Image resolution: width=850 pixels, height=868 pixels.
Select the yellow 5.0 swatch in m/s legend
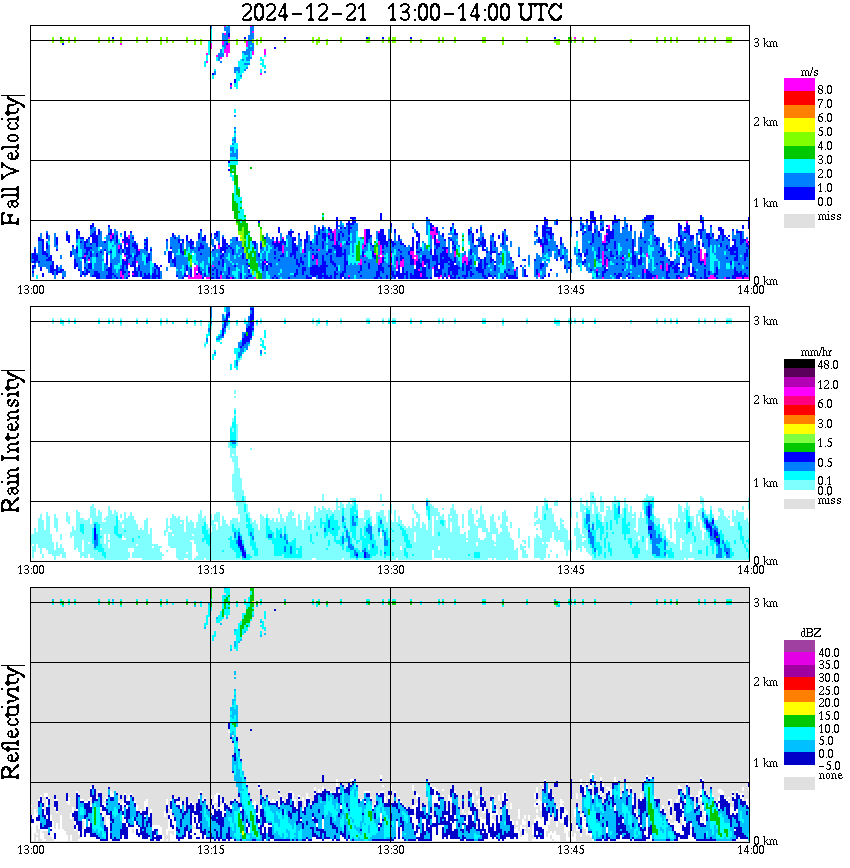(x=799, y=127)
